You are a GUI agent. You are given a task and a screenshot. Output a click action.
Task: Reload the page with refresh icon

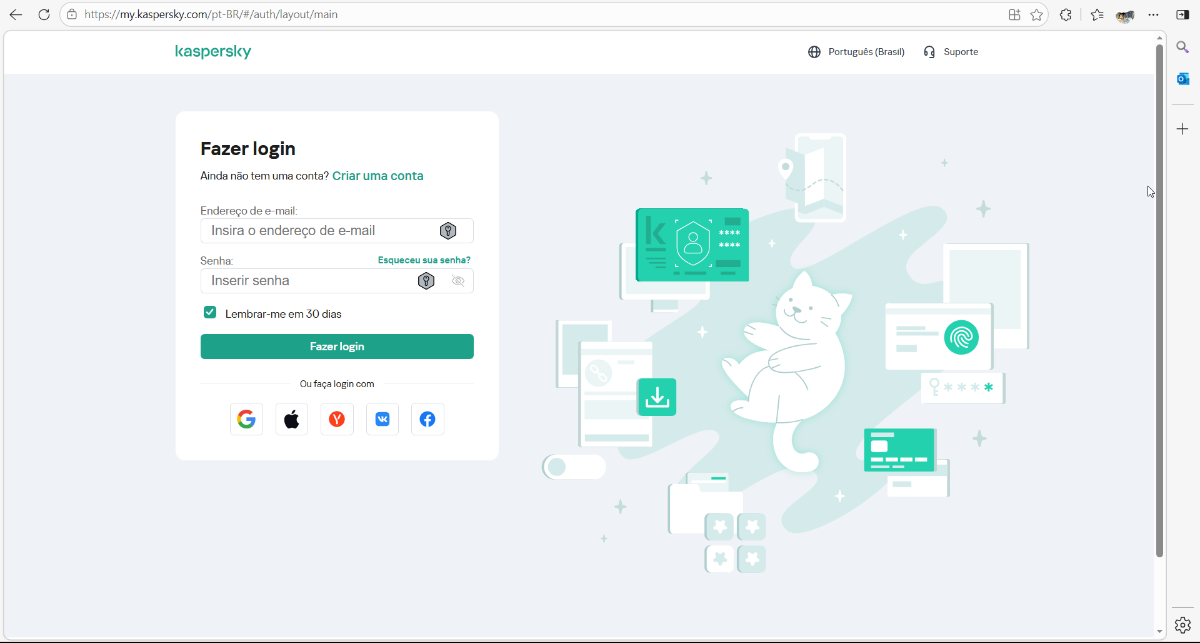click(x=44, y=15)
